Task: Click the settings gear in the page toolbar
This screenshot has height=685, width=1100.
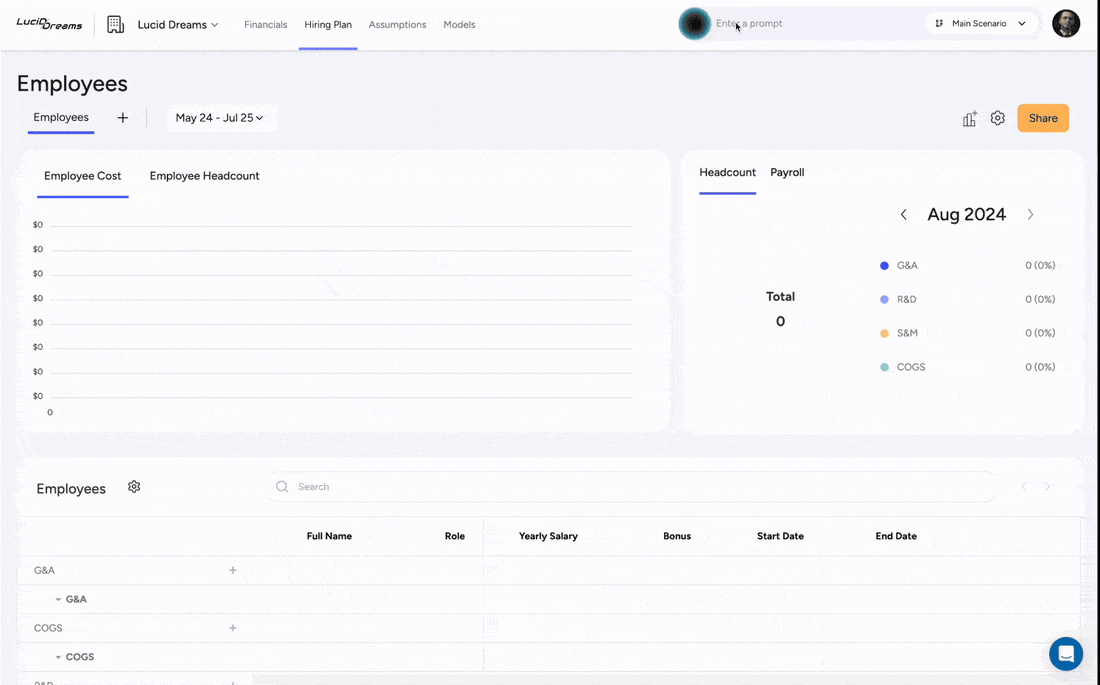Action: (x=997, y=118)
